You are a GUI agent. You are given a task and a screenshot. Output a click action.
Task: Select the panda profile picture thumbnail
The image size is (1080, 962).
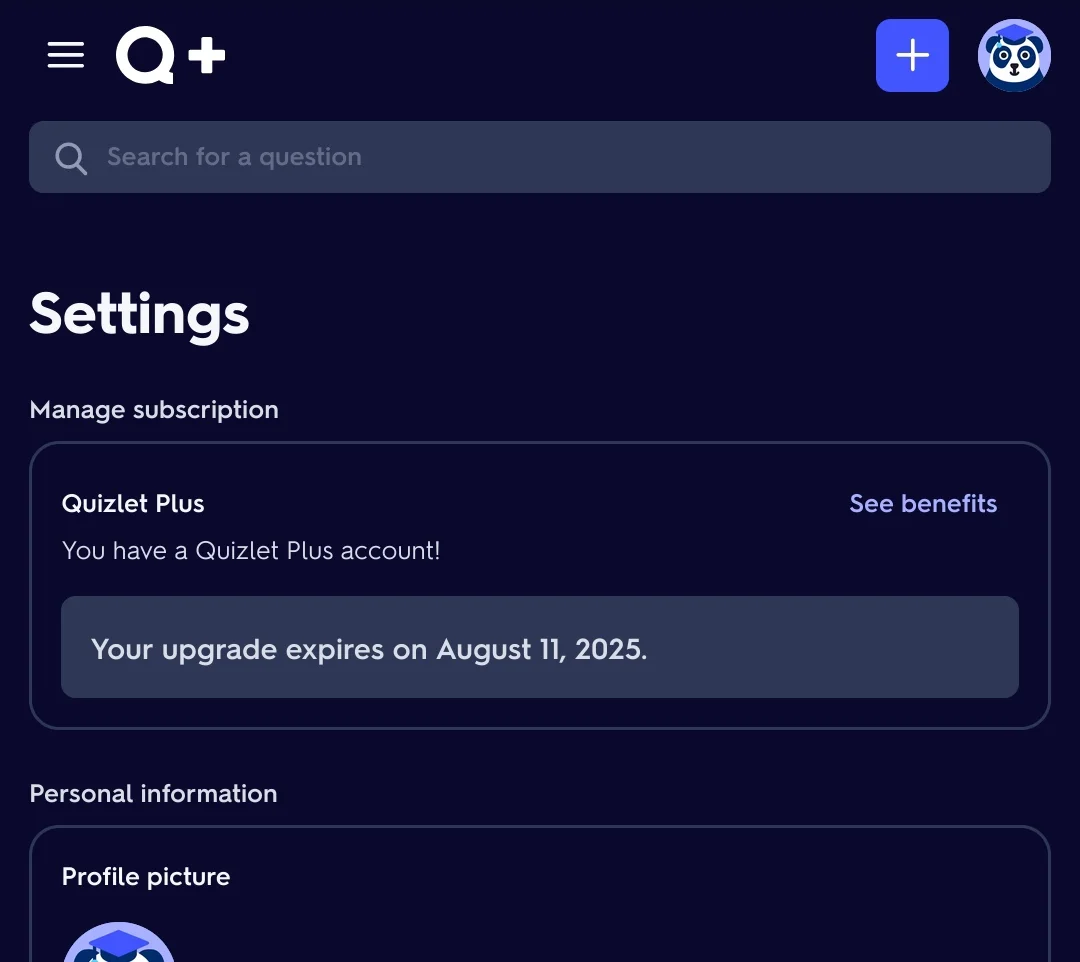pos(118,942)
